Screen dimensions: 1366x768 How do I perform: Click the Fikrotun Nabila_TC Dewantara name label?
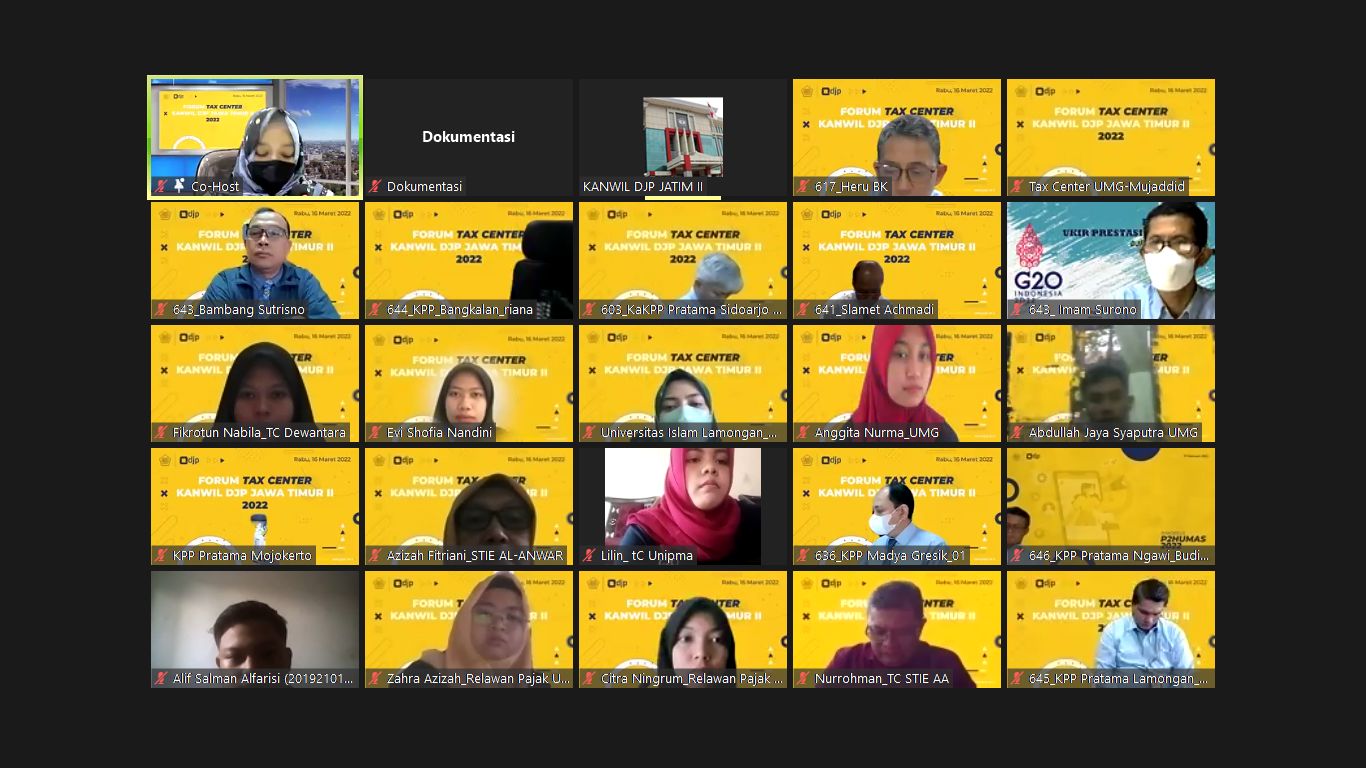coord(259,432)
